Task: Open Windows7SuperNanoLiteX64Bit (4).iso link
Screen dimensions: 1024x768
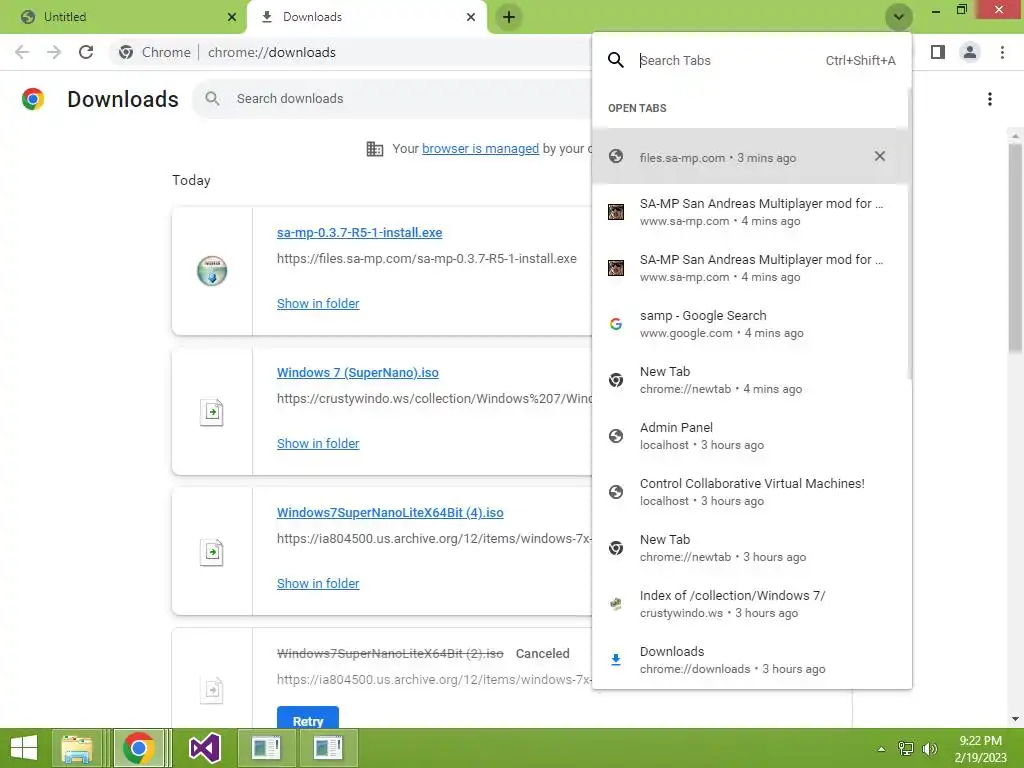Action: (390, 513)
